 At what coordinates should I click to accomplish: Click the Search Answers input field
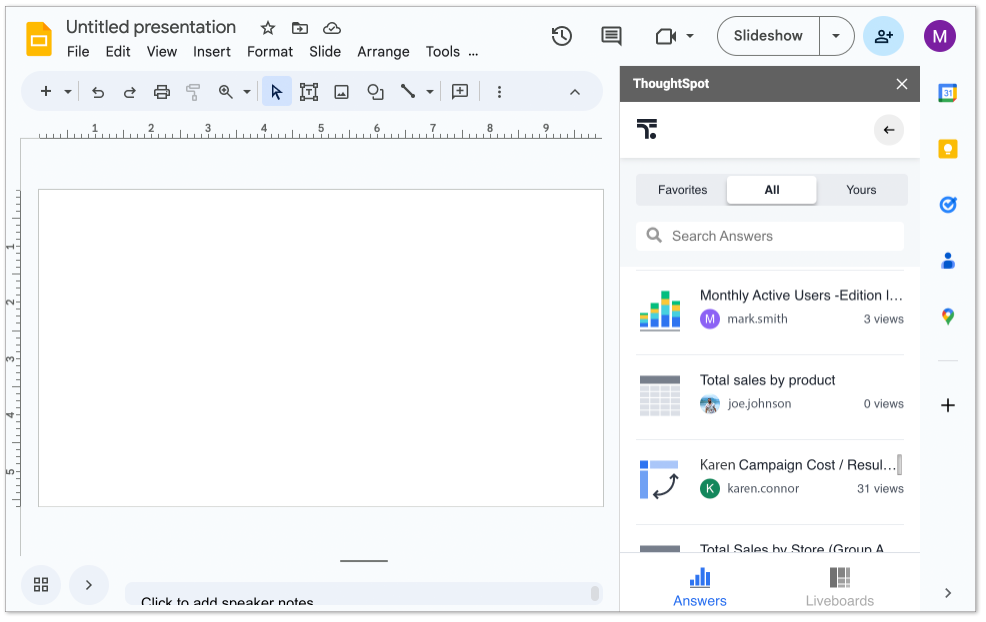[769, 235]
